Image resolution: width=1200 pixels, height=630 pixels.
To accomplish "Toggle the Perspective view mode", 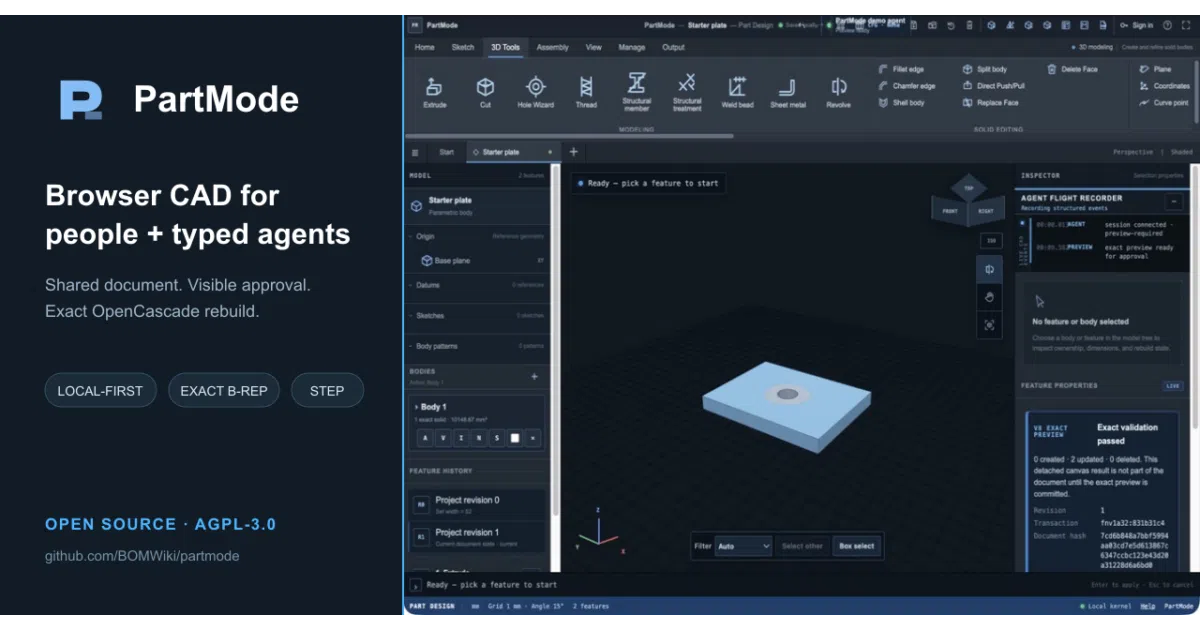I will 1132,152.
